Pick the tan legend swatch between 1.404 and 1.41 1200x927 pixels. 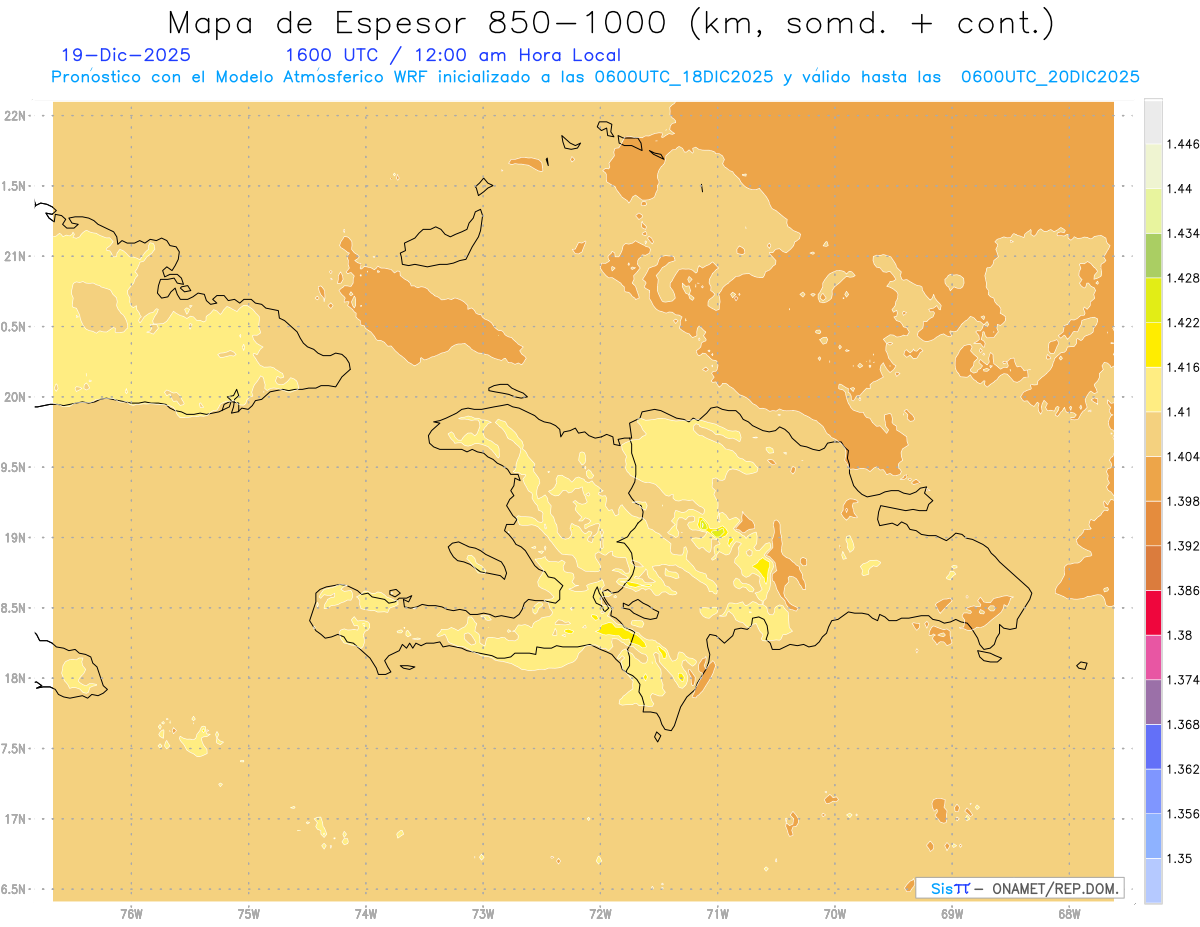click(x=1153, y=434)
